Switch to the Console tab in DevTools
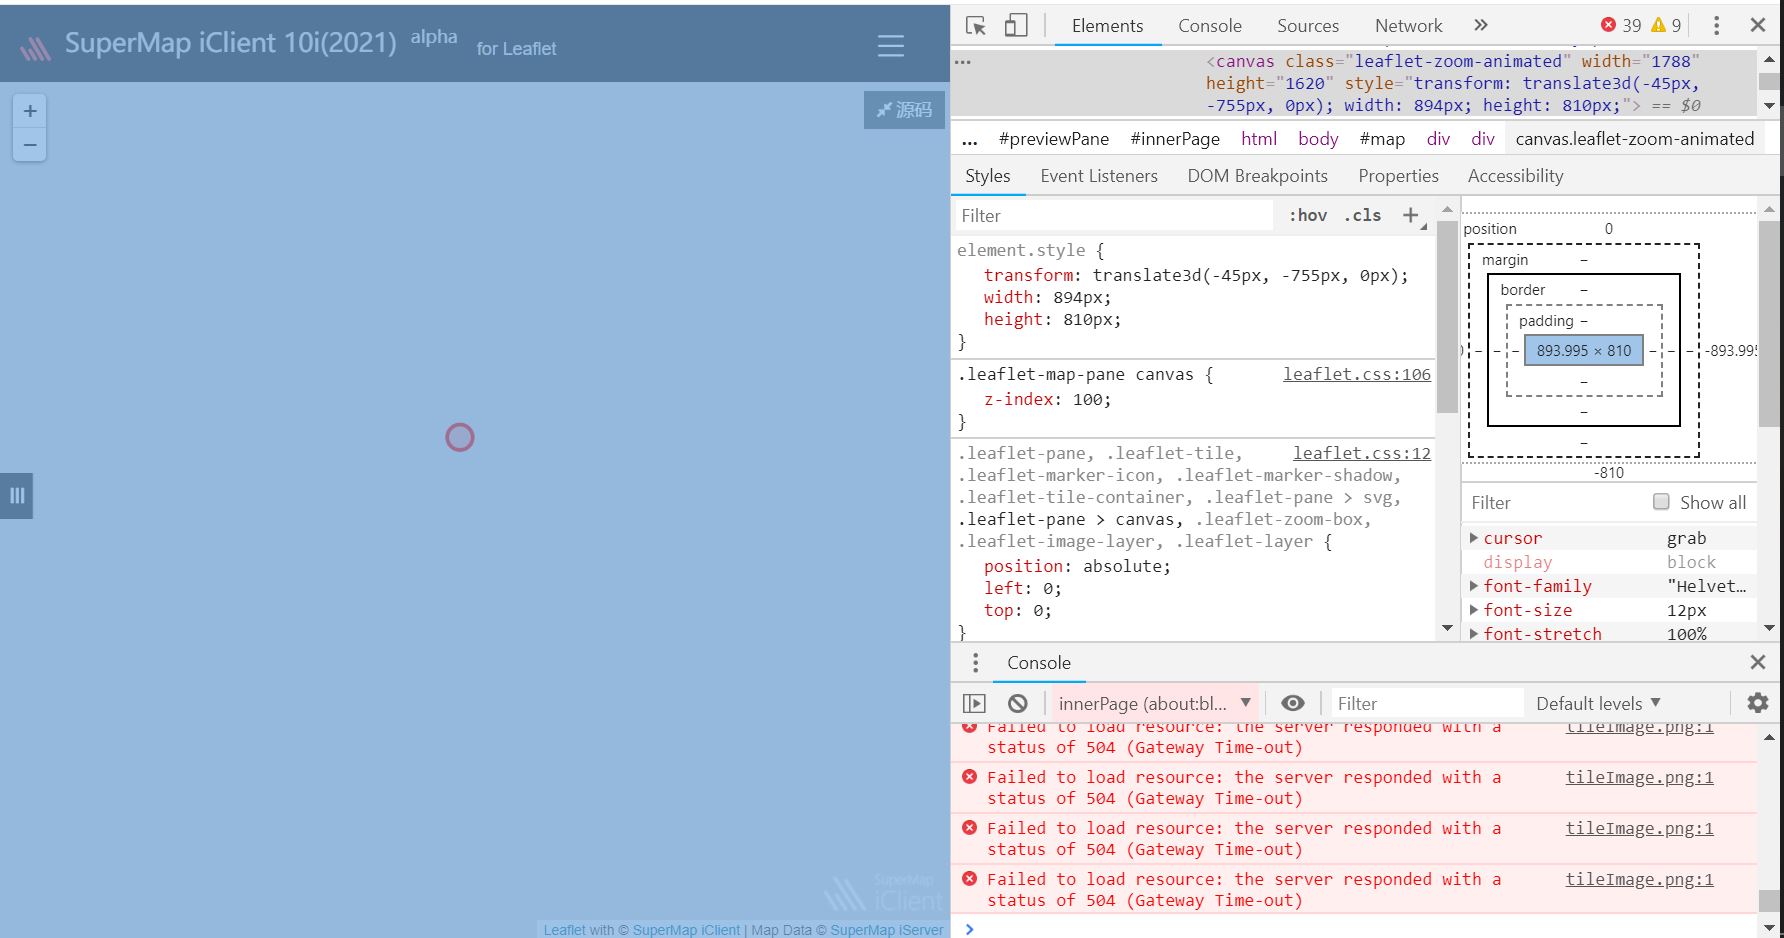 click(1209, 26)
